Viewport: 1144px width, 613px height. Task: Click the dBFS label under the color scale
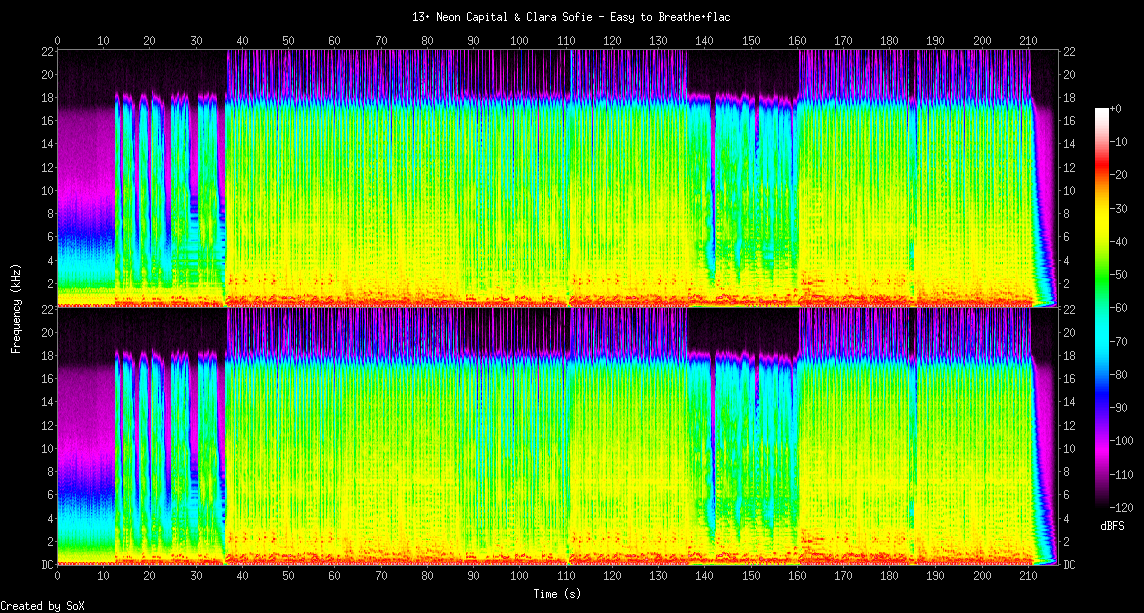click(x=1113, y=525)
